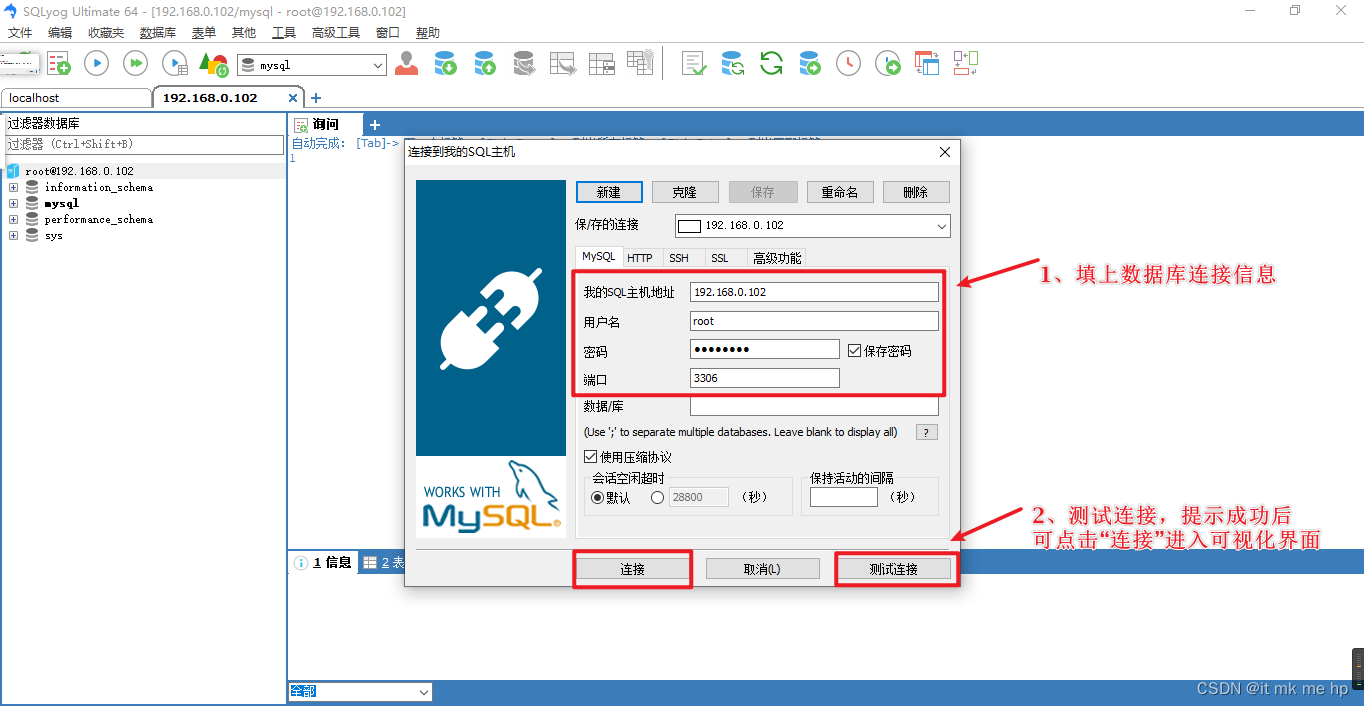Switch to the localhost connection tab
The width and height of the screenshot is (1364, 707).
[76, 98]
